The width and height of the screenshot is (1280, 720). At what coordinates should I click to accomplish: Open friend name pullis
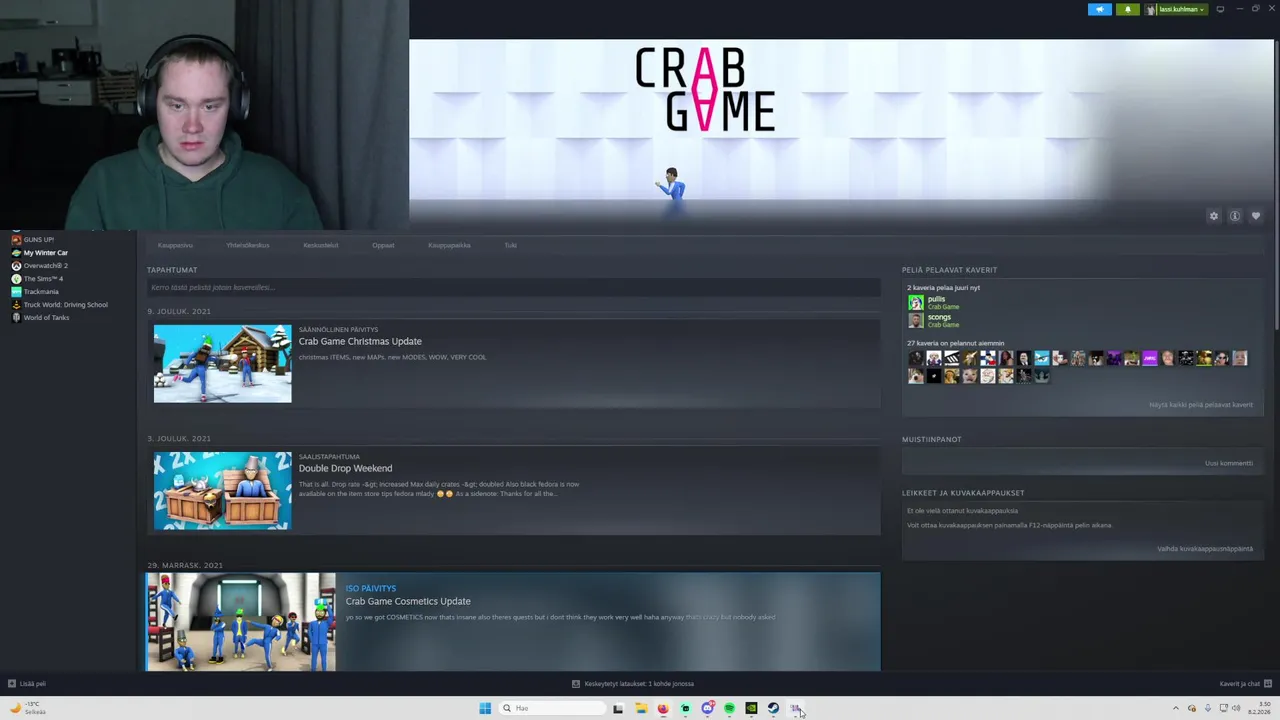coord(936,299)
